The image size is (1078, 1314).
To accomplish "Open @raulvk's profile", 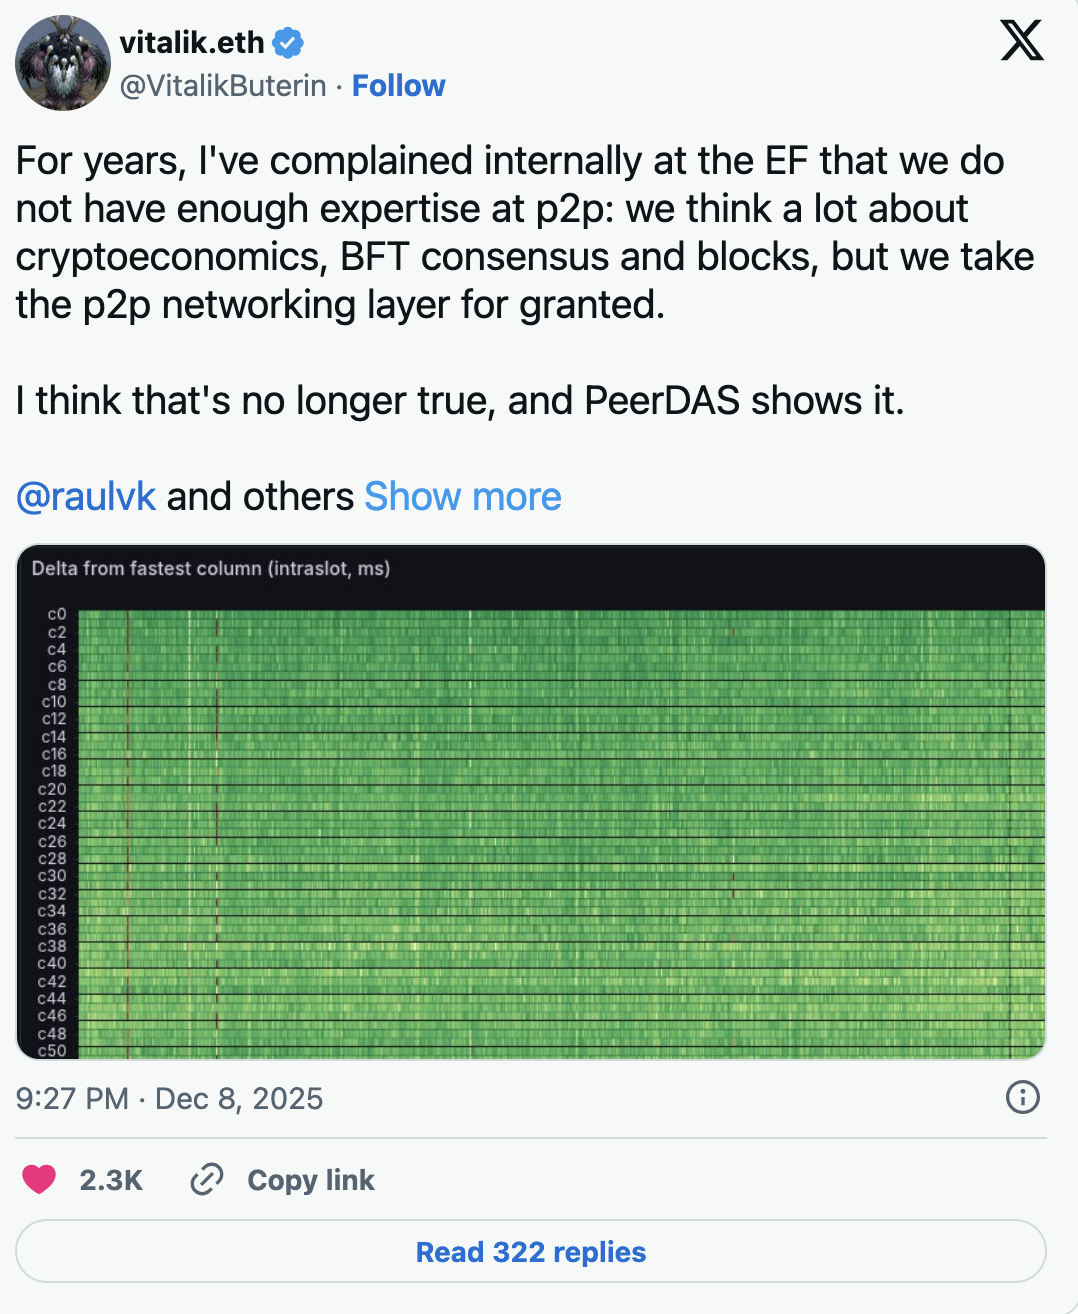I will [85, 496].
